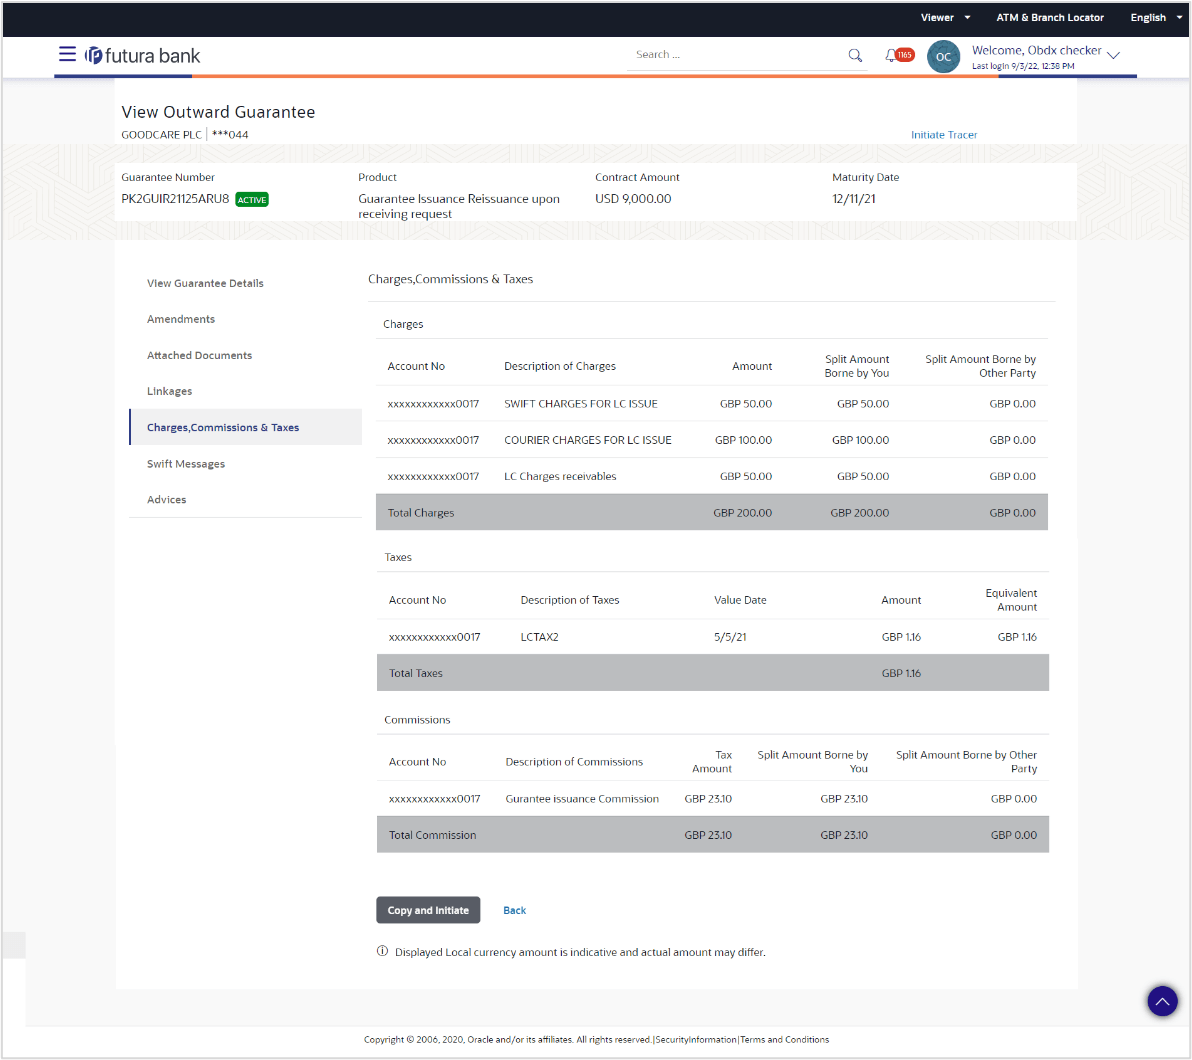This screenshot has height=1060, width=1192.
Task: Open the Attached Documents section
Action: pyautogui.click(x=199, y=355)
